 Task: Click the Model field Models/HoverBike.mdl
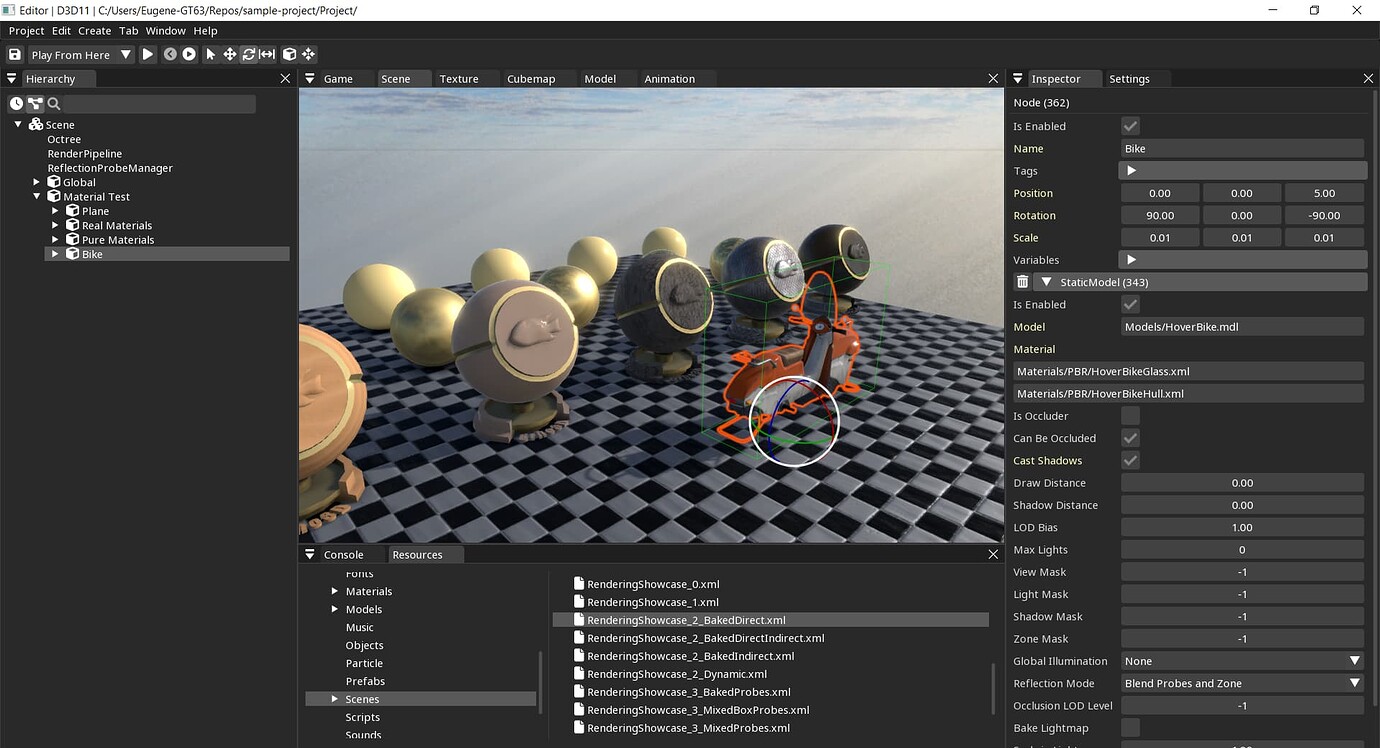1242,327
